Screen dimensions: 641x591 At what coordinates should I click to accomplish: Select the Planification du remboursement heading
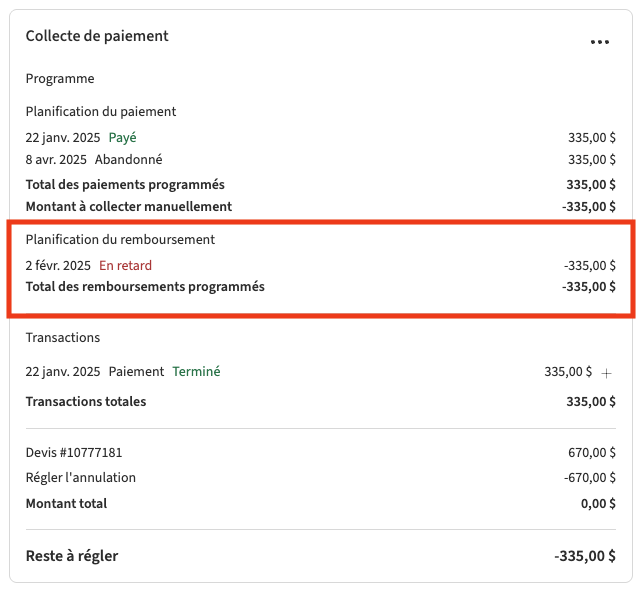120,239
